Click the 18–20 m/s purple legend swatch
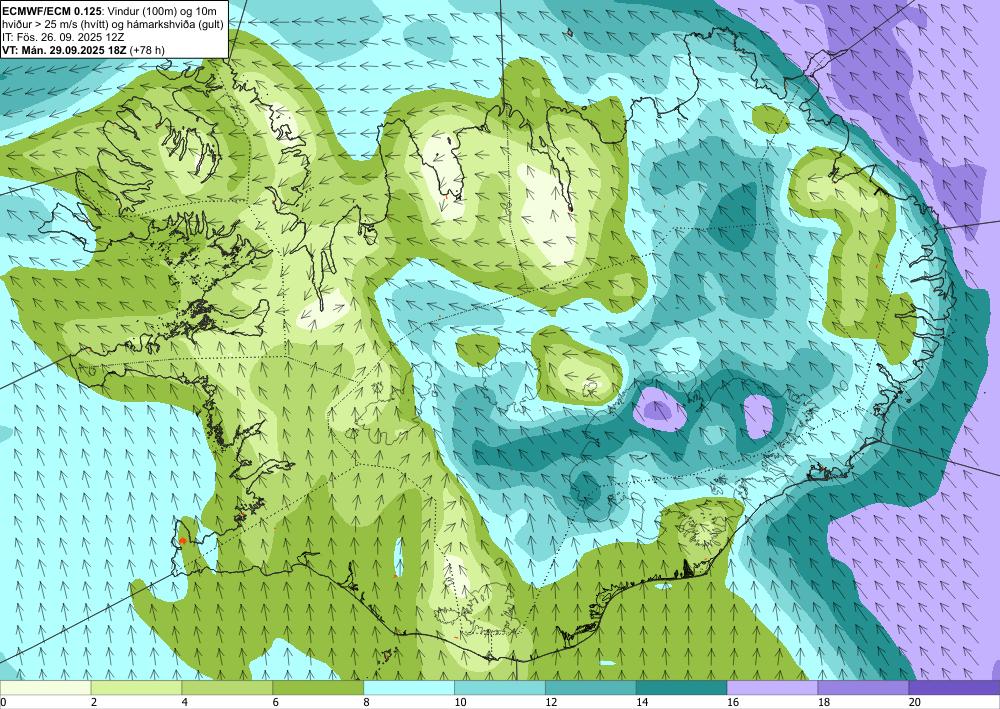This screenshot has width=1000, height=709. click(864, 687)
